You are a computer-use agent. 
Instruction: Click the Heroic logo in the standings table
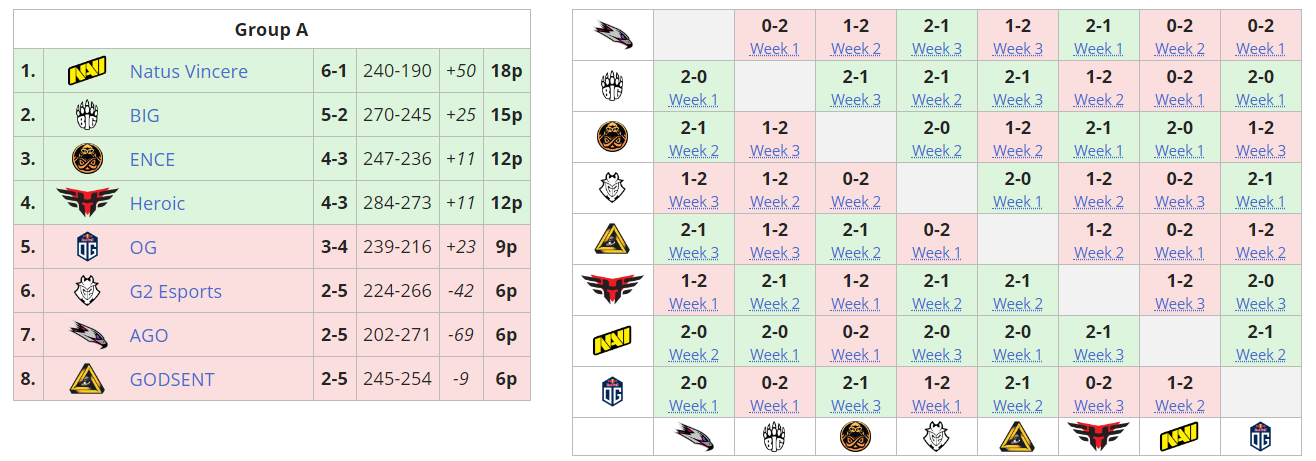point(87,203)
